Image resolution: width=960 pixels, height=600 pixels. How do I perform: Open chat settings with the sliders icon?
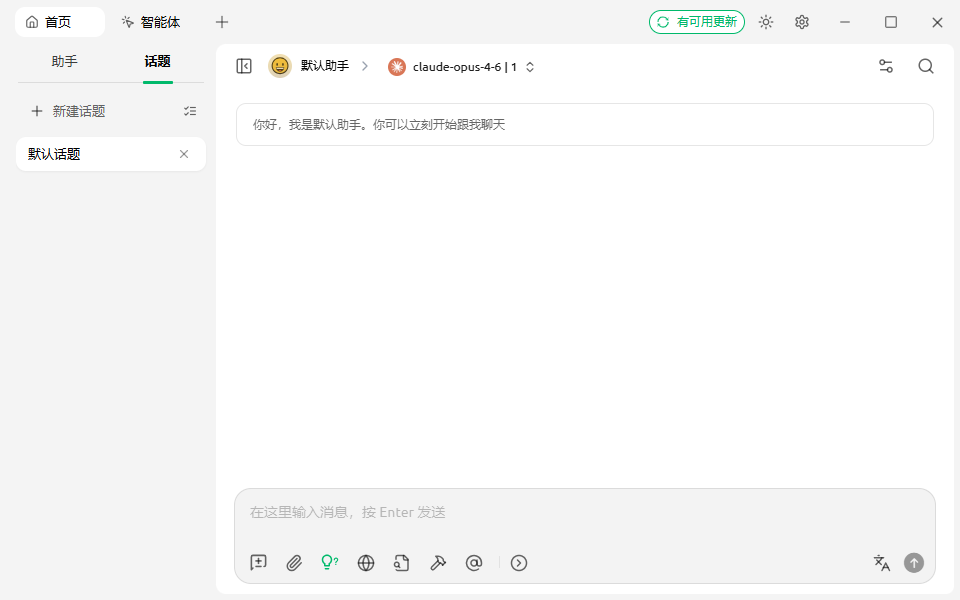tap(885, 66)
